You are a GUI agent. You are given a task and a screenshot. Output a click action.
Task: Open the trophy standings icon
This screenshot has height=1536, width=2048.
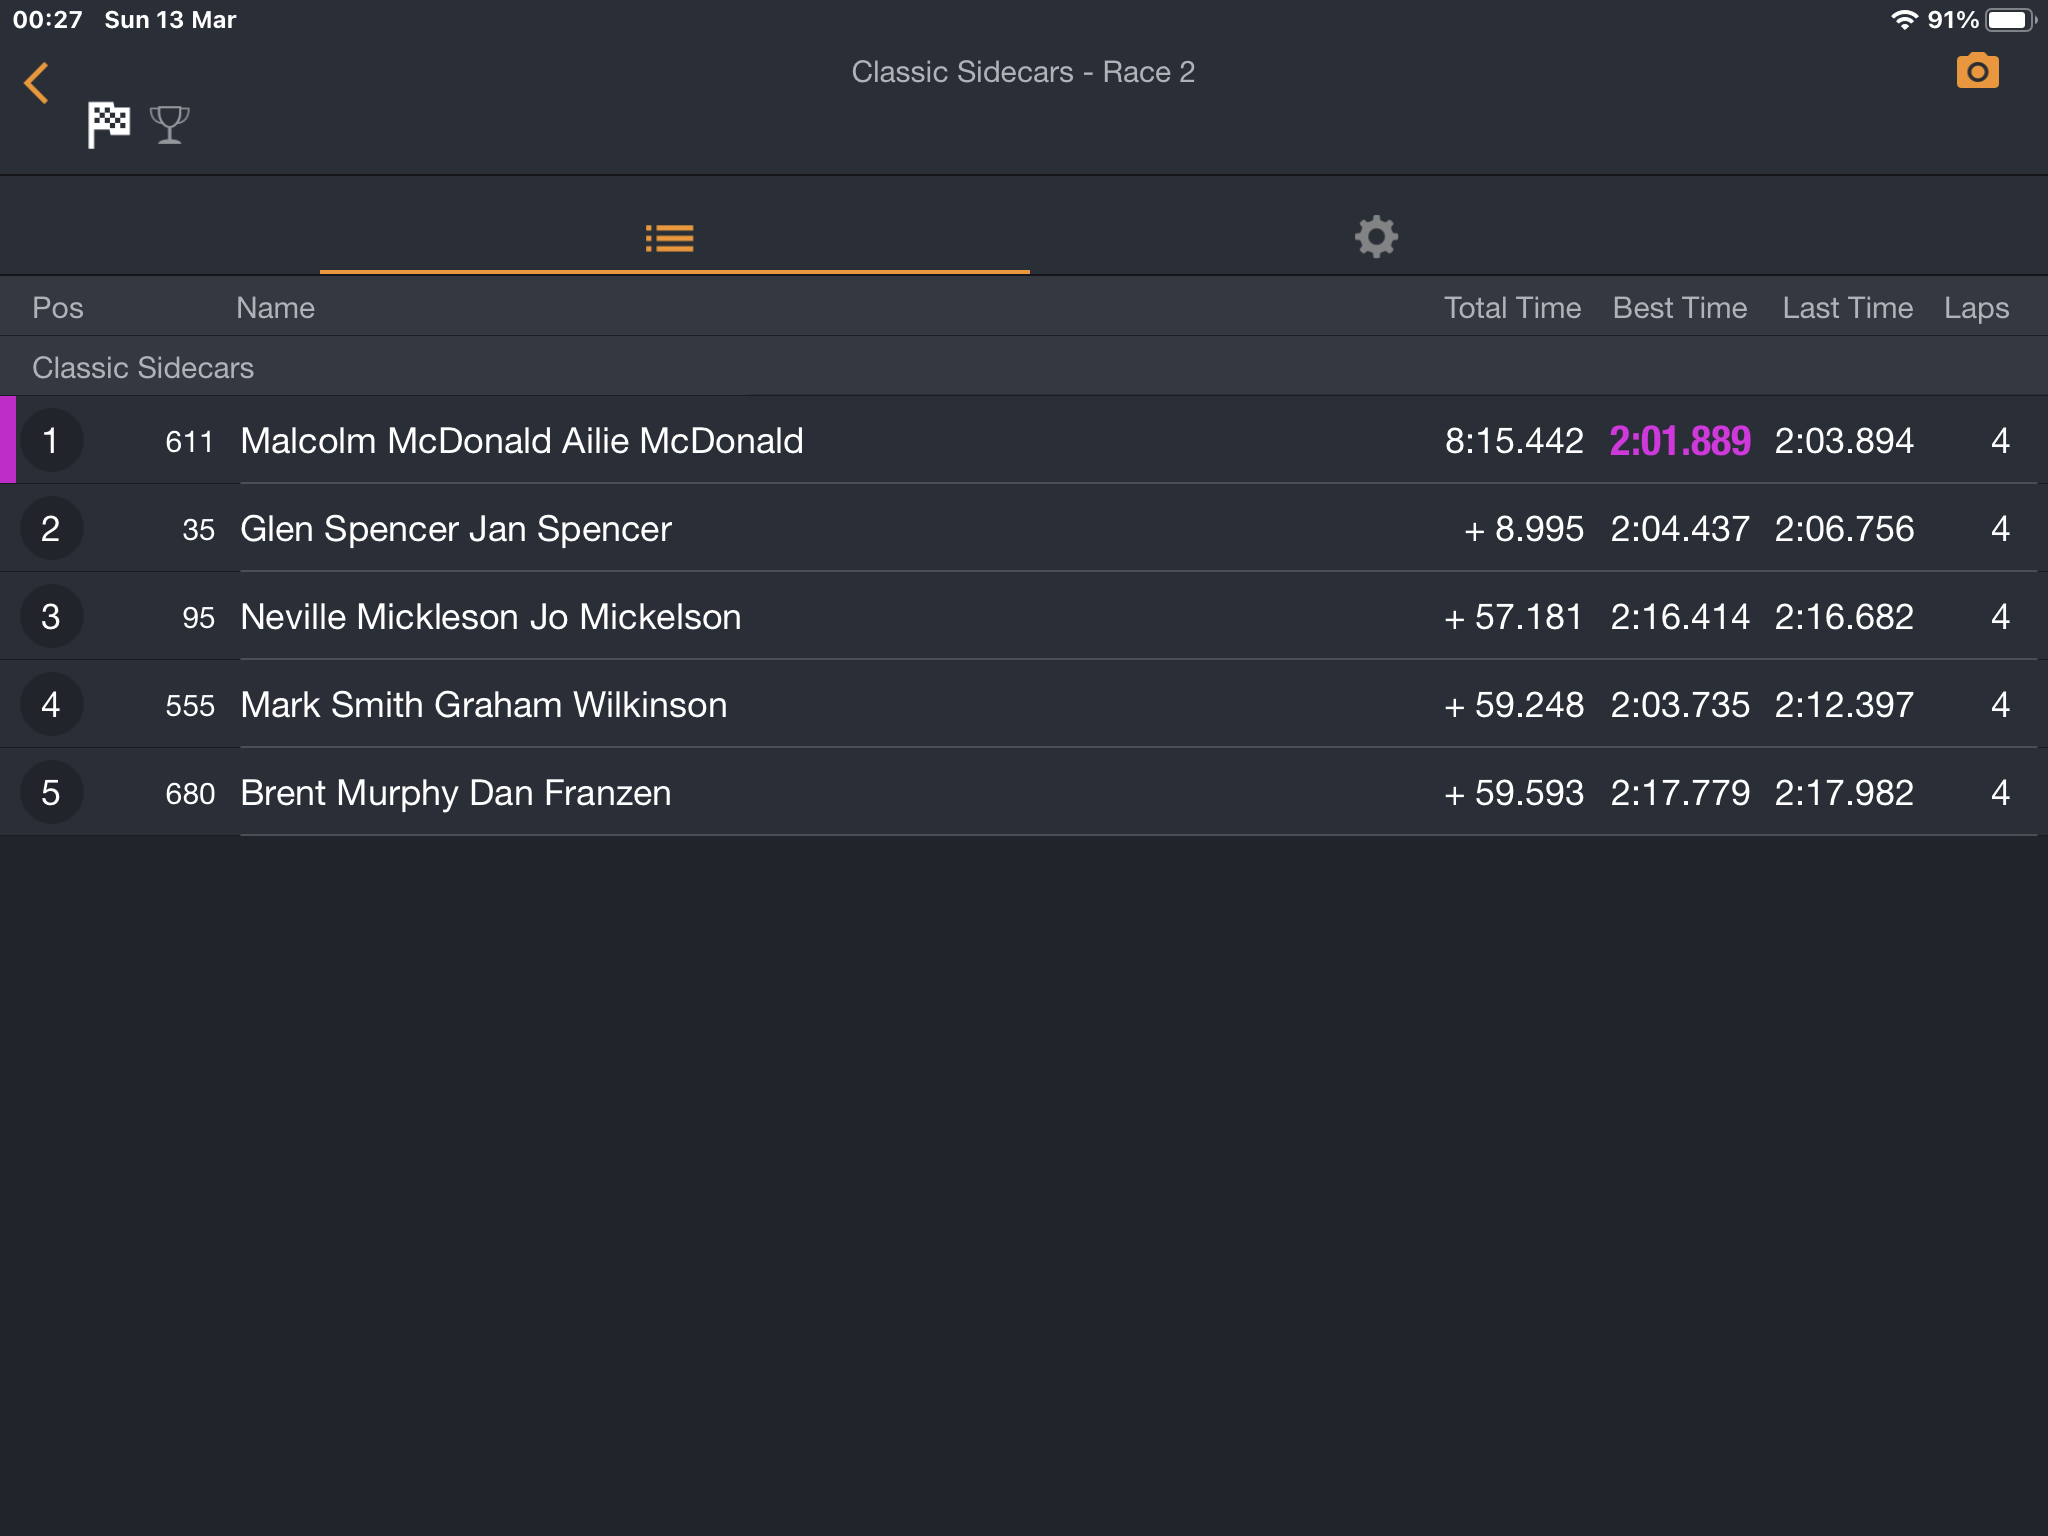(x=169, y=125)
